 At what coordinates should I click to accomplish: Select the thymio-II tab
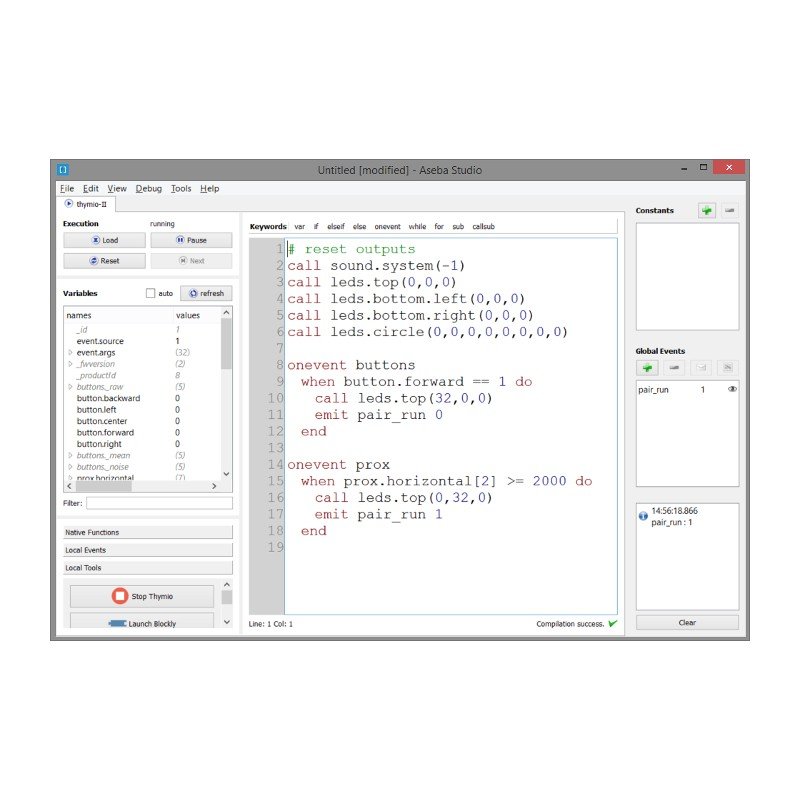[86, 203]
